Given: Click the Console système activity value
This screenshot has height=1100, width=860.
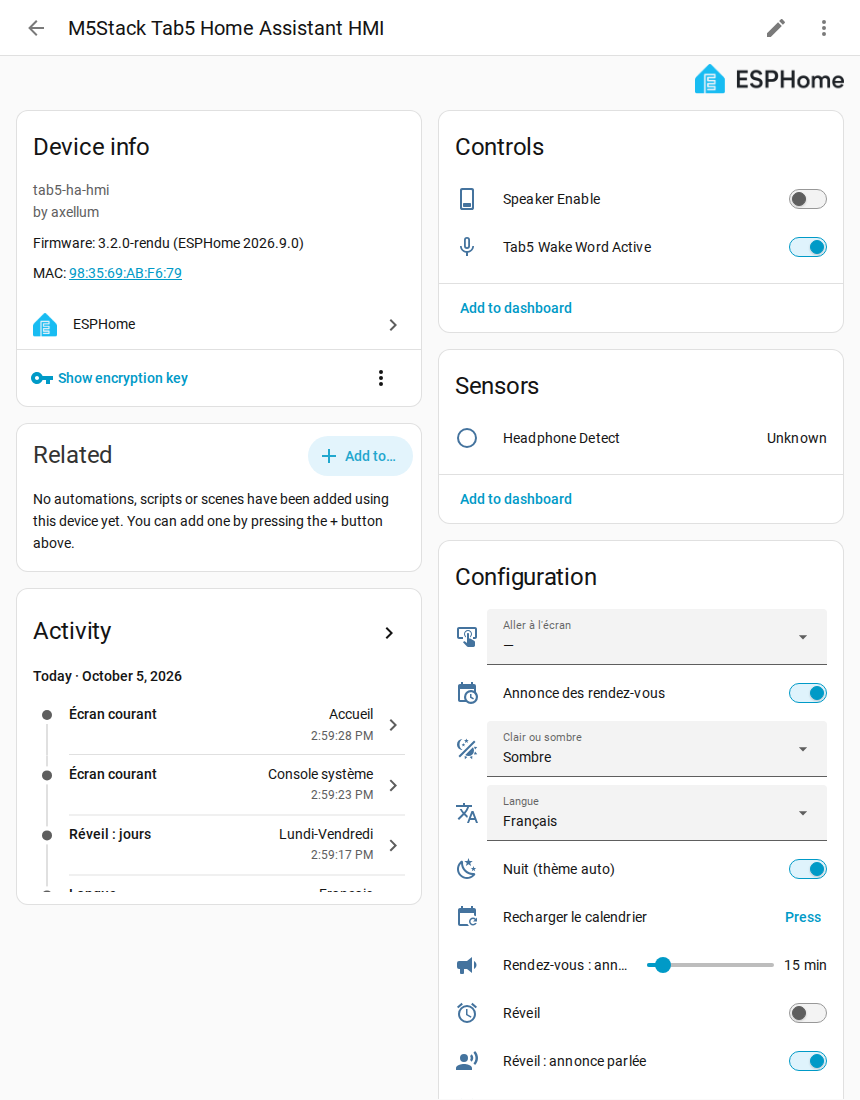Looking at the screenshot, I should pos(321,774).
